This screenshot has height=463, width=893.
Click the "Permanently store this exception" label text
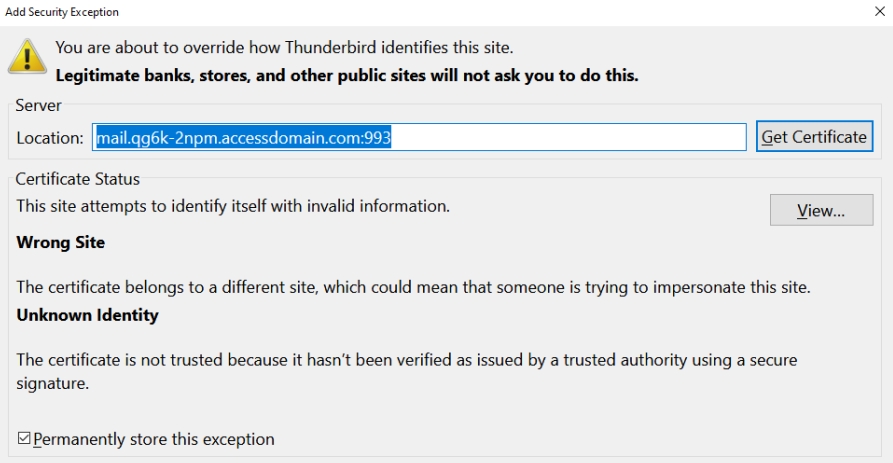click(154, 439)
